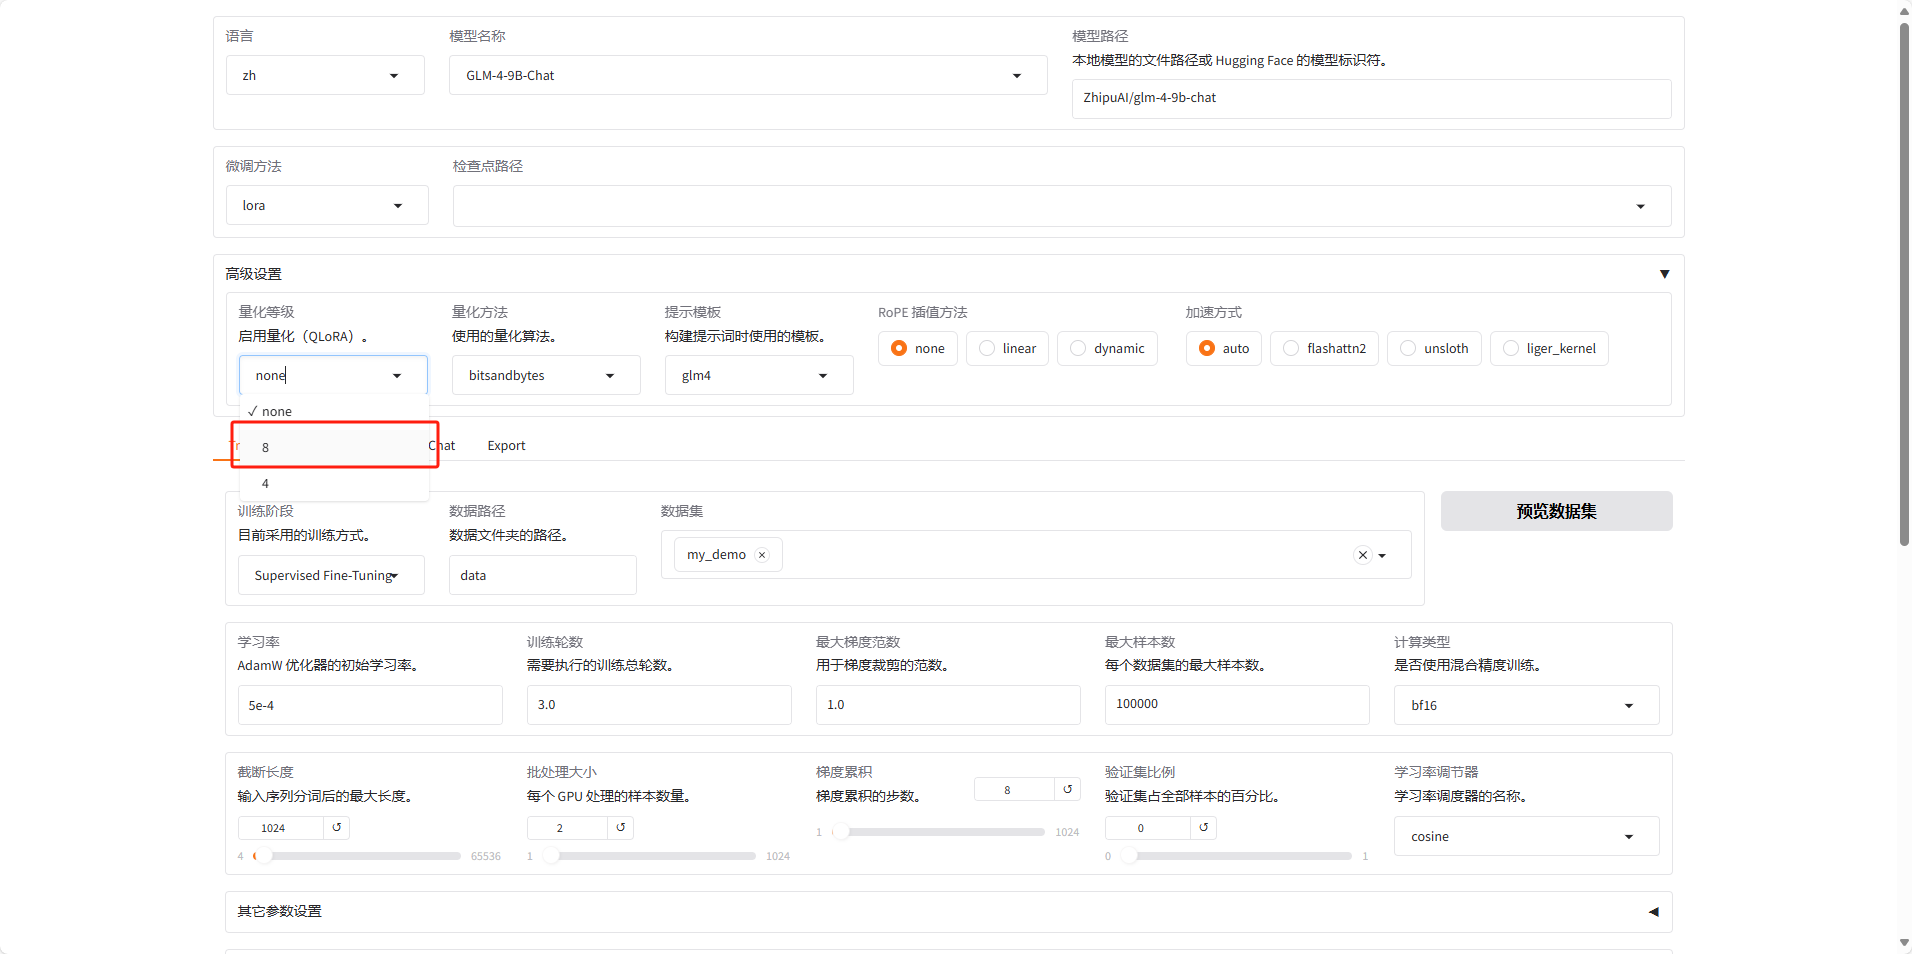Reset the 截断长度 value to default
The image size is (1912, 954).
click(337, 828)
